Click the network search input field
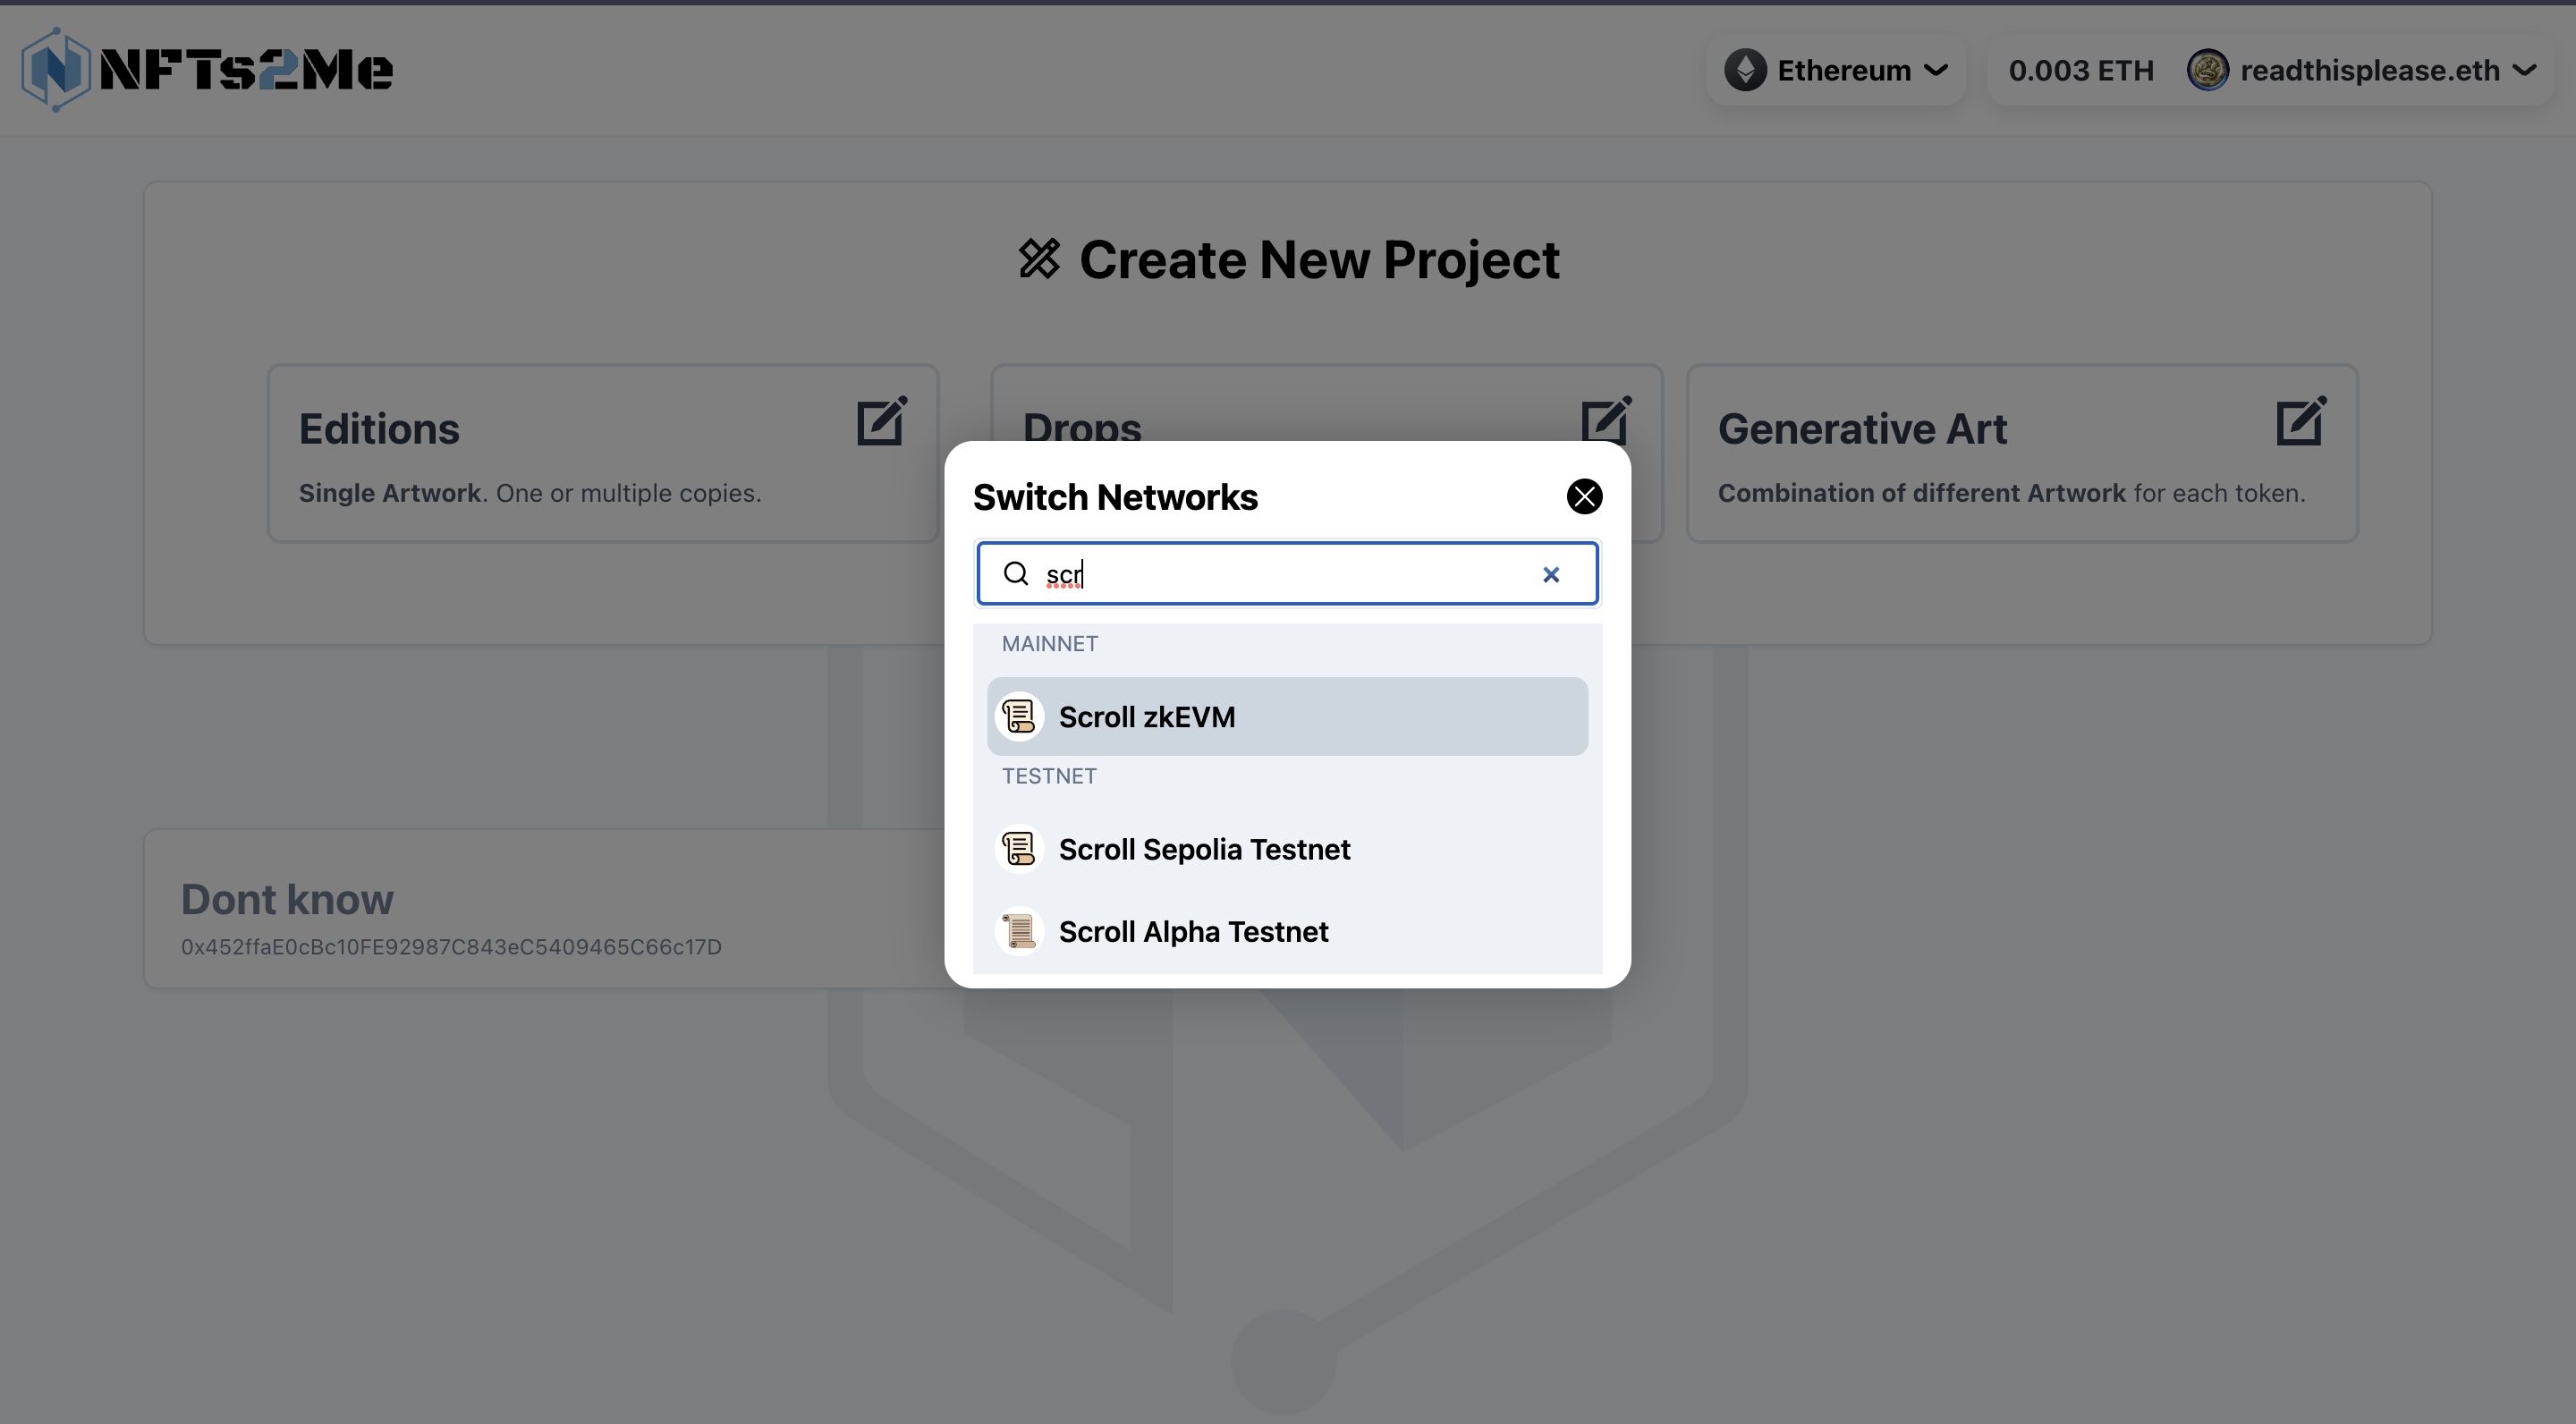 click(x=1287, y=574)
